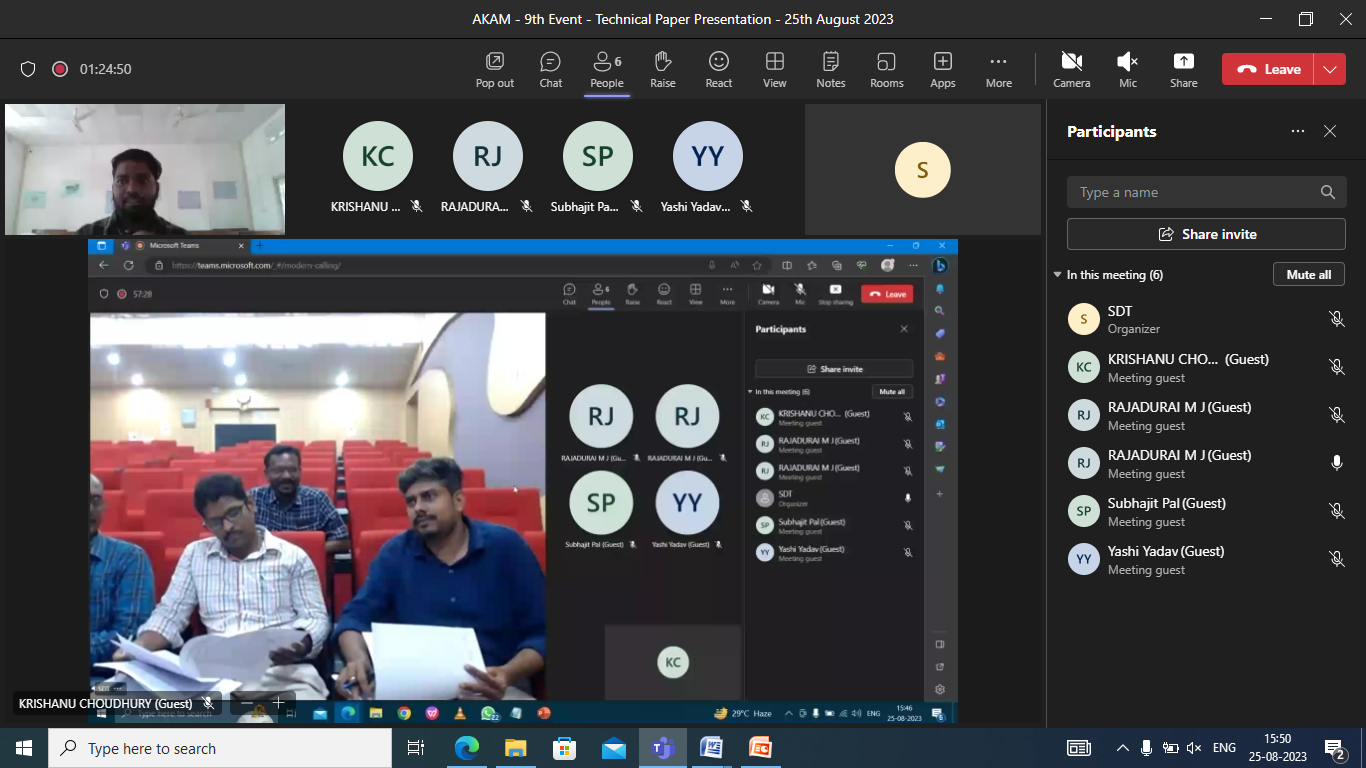Expand the Leave options dropdown arrow
Image resolution: width=1366 pixels, height=768 pixels.
pyautogui.click(x=1329, y=69)
